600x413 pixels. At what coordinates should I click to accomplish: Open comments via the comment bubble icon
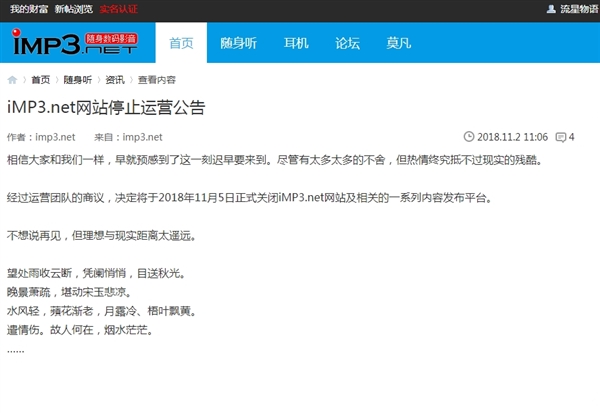tap(561, 137)
